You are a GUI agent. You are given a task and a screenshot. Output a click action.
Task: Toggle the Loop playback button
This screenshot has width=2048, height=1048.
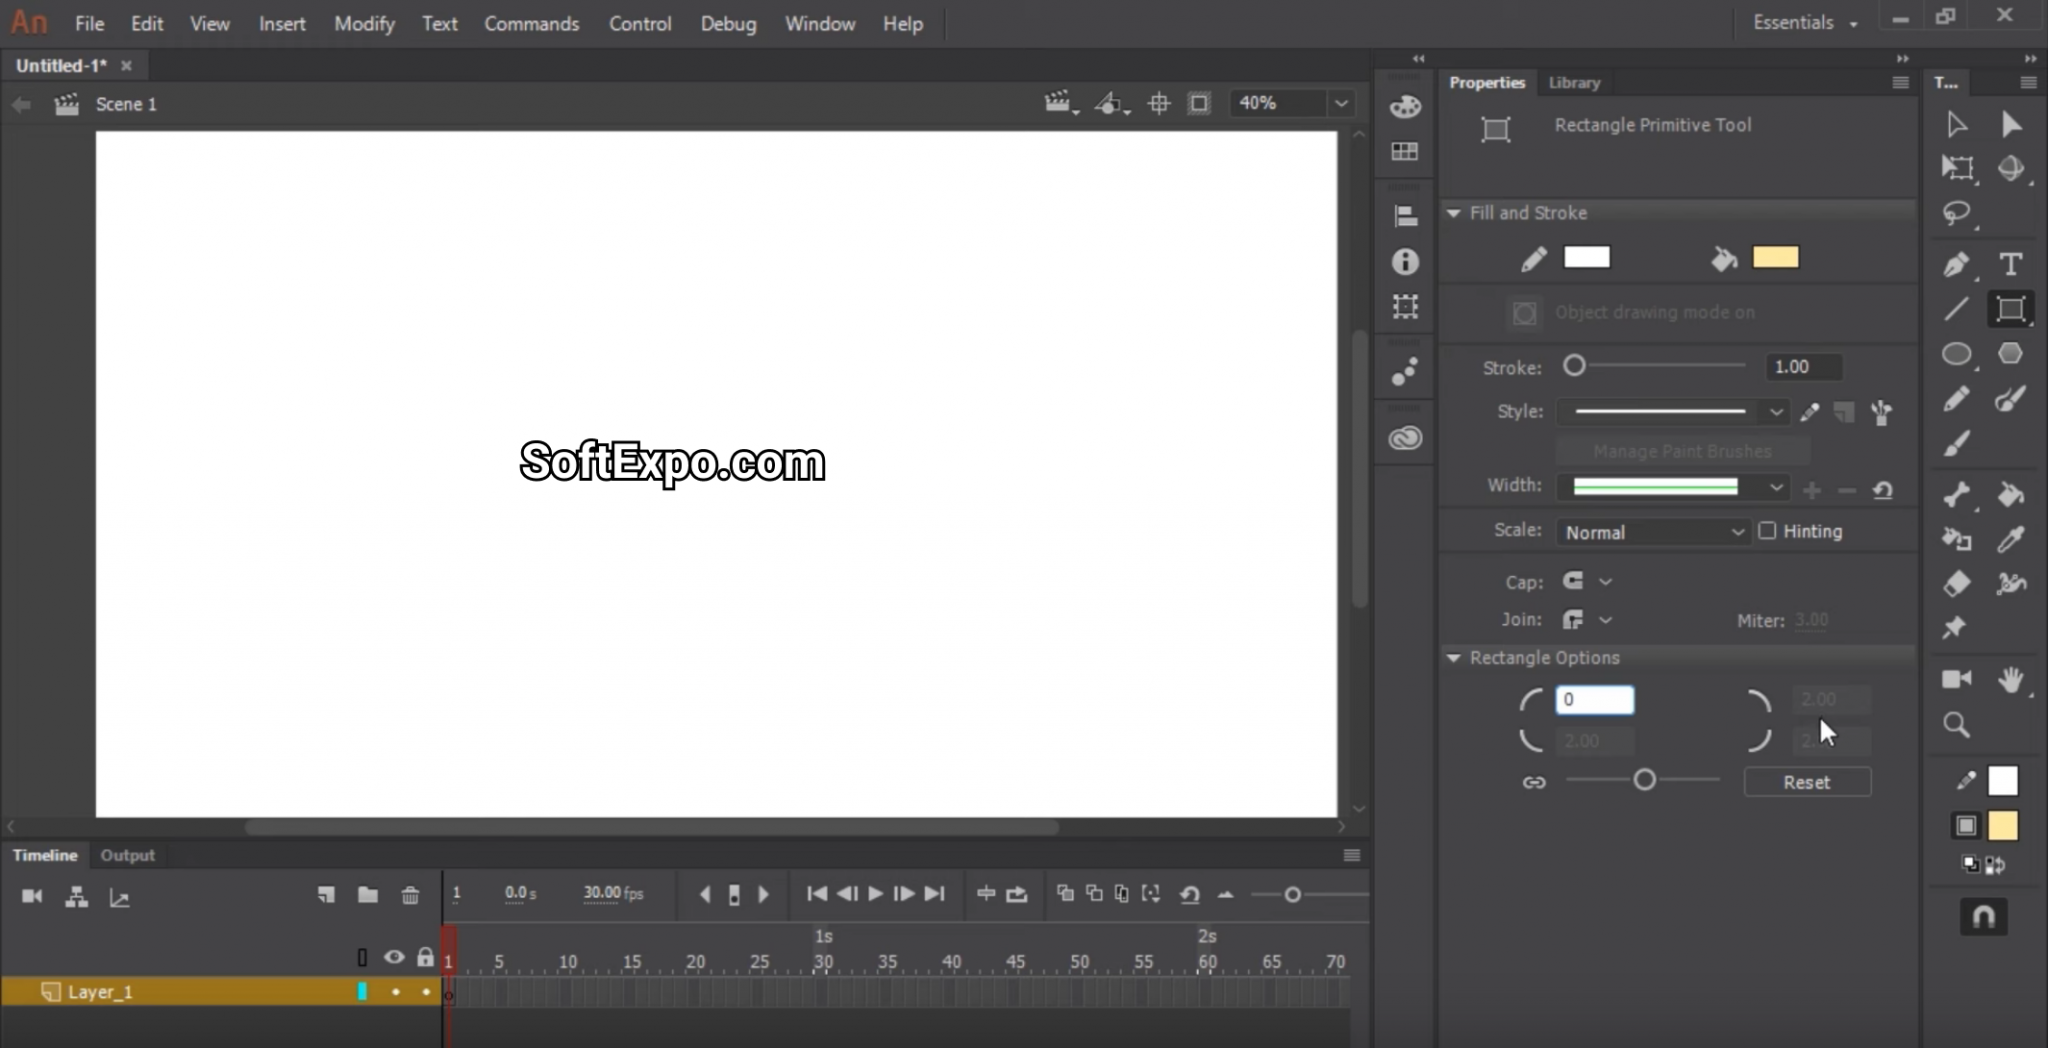[x=1016, y=894]
